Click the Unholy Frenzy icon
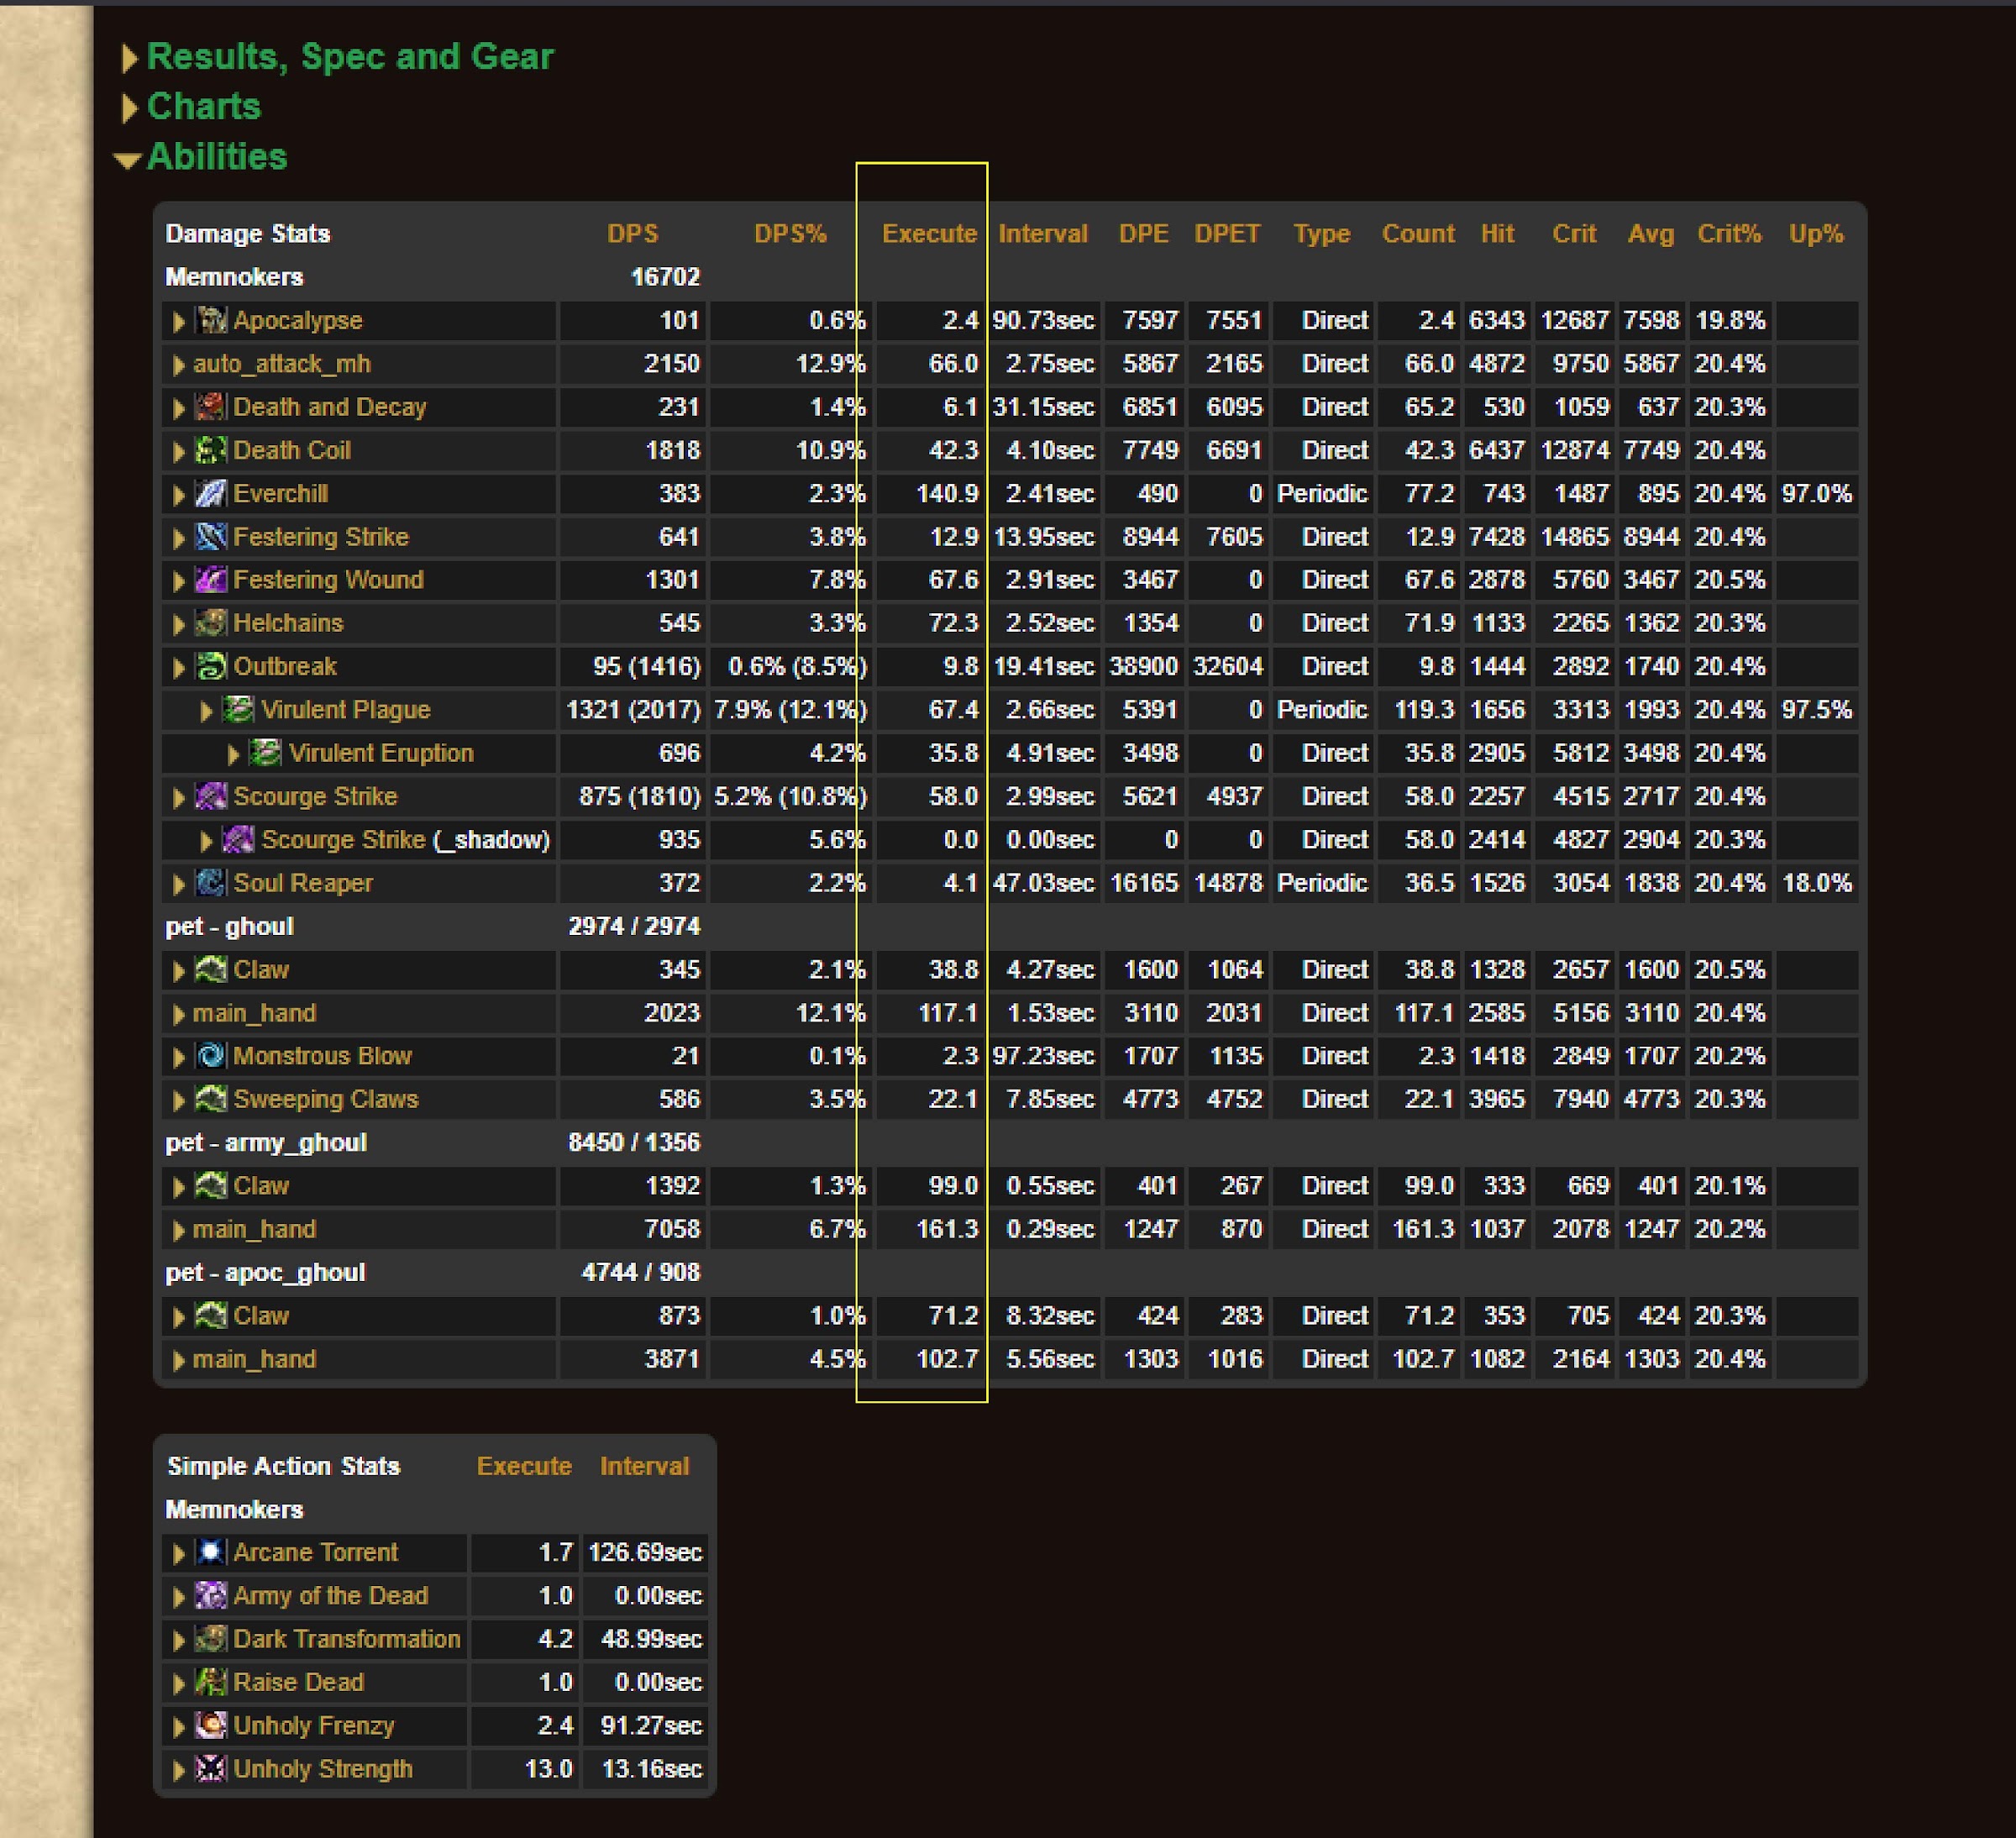Screen dimensions: 2016x1838 pyautogui.click(x=210, y=1726)
